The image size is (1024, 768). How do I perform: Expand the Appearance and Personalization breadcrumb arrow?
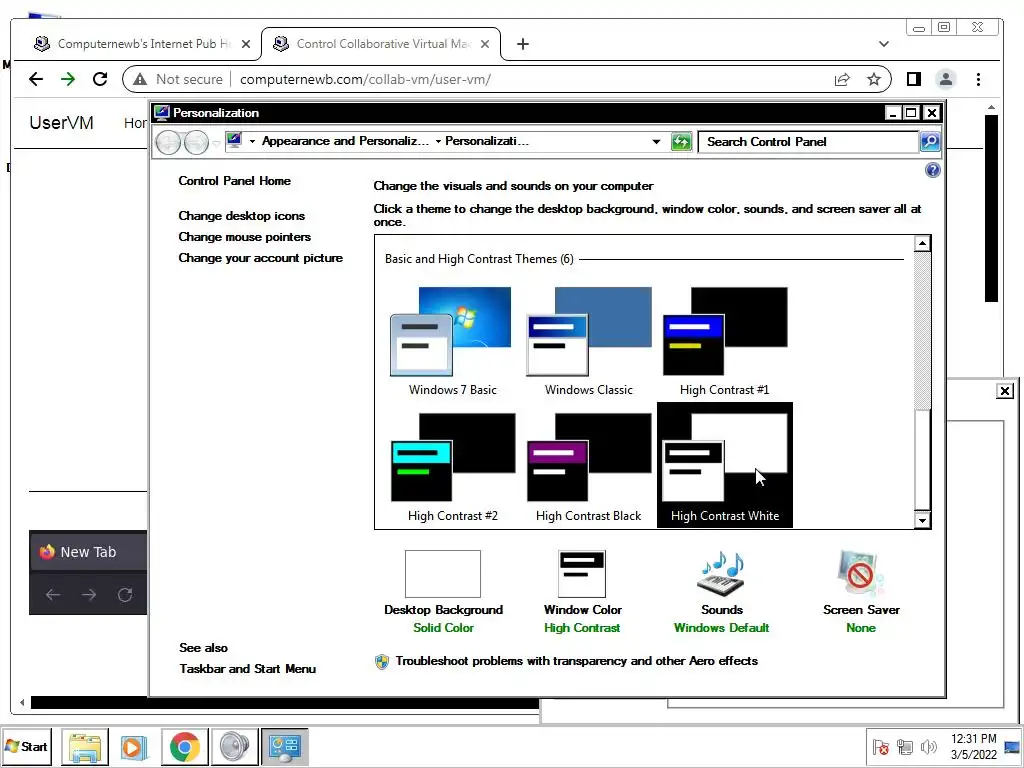coord(438,142)
